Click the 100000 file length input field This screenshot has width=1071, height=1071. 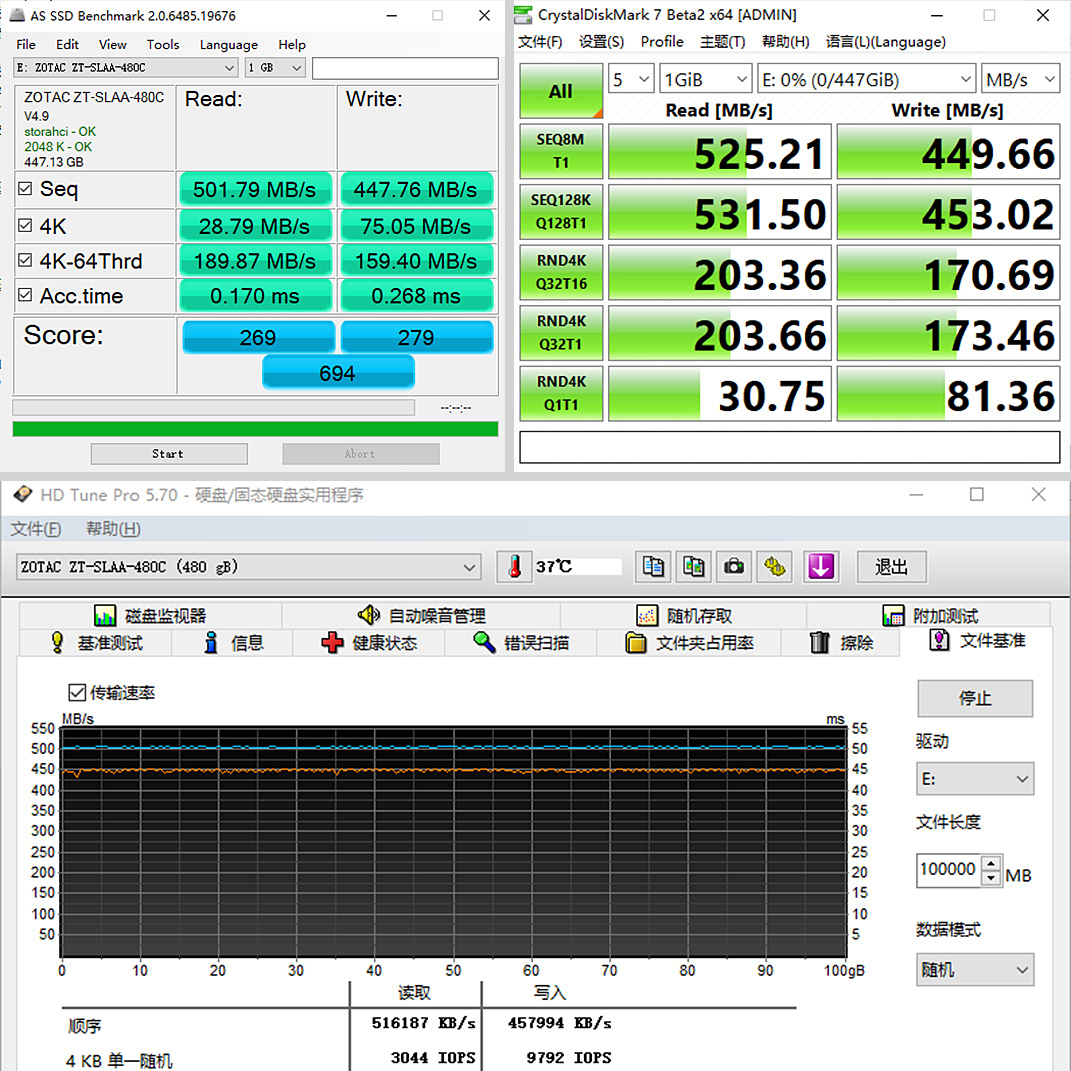click(x=949, y=870)
